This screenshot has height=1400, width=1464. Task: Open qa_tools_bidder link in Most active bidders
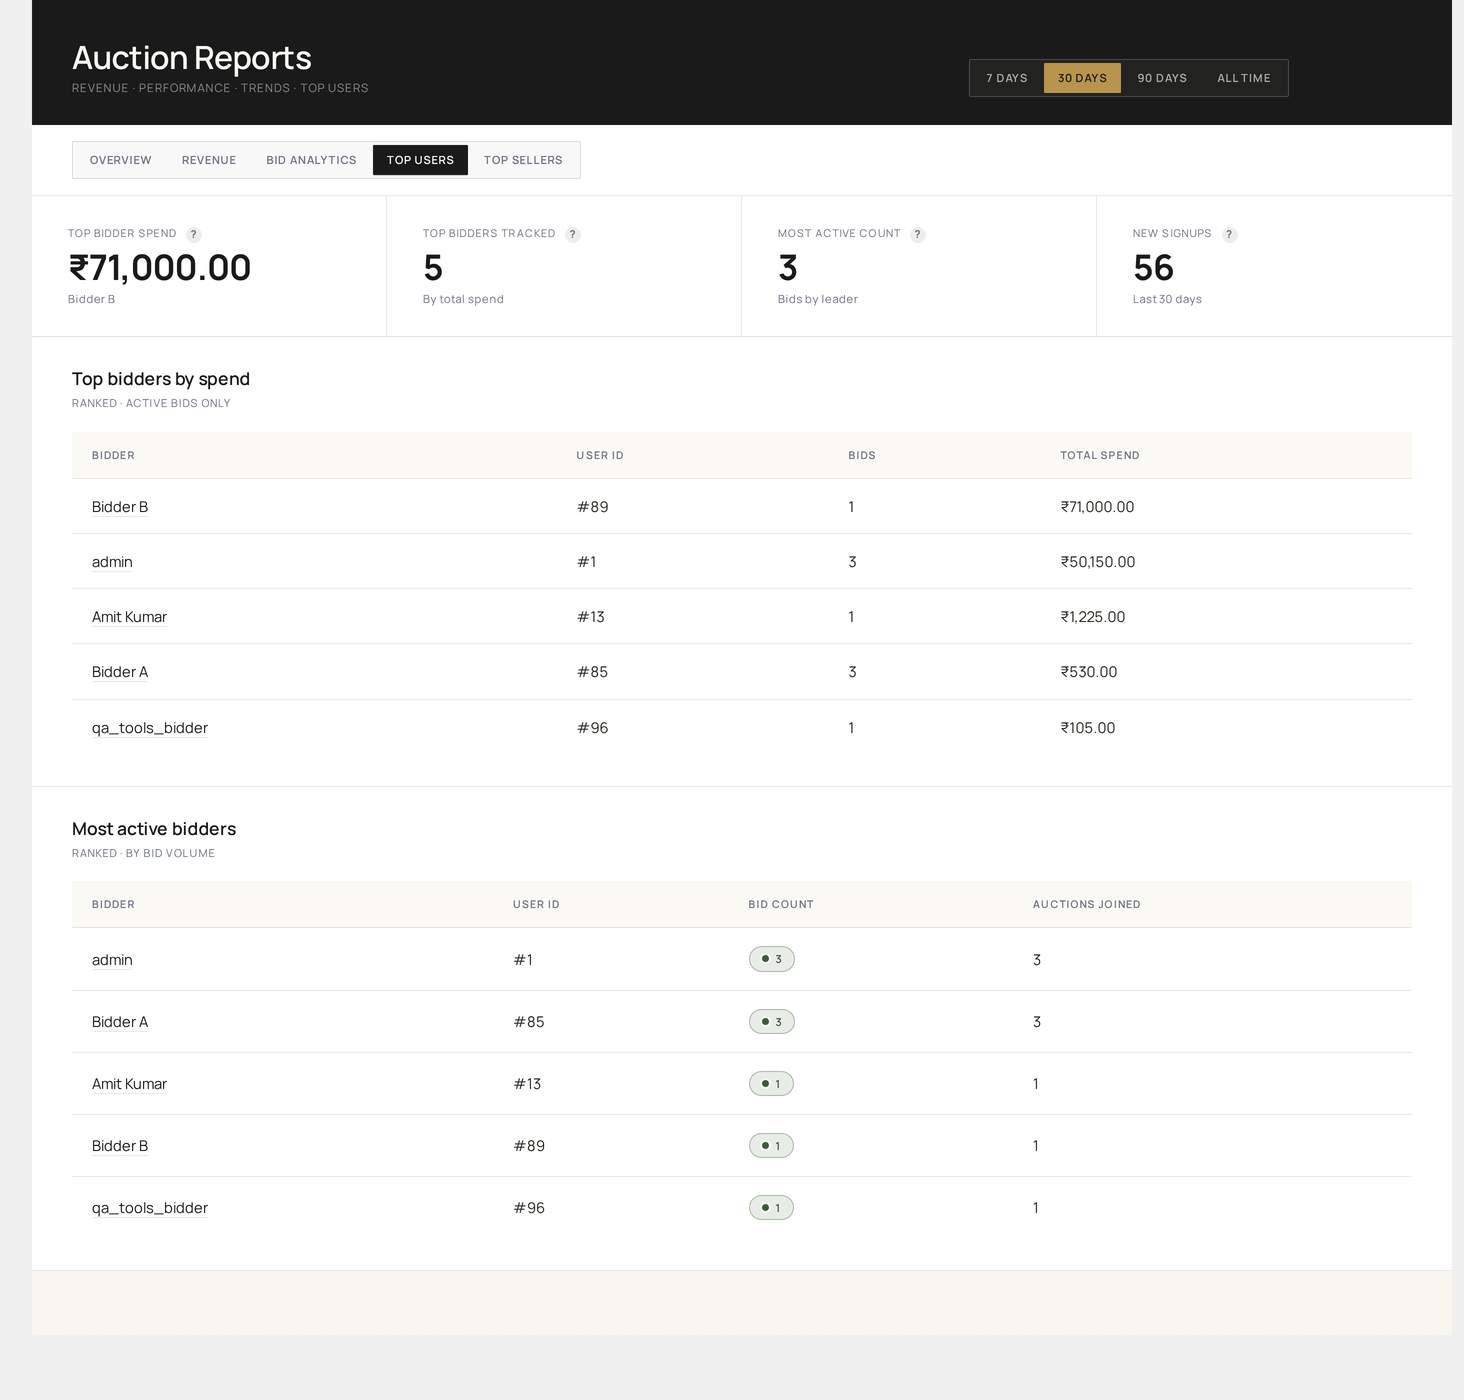click(x=150, y=1208)
